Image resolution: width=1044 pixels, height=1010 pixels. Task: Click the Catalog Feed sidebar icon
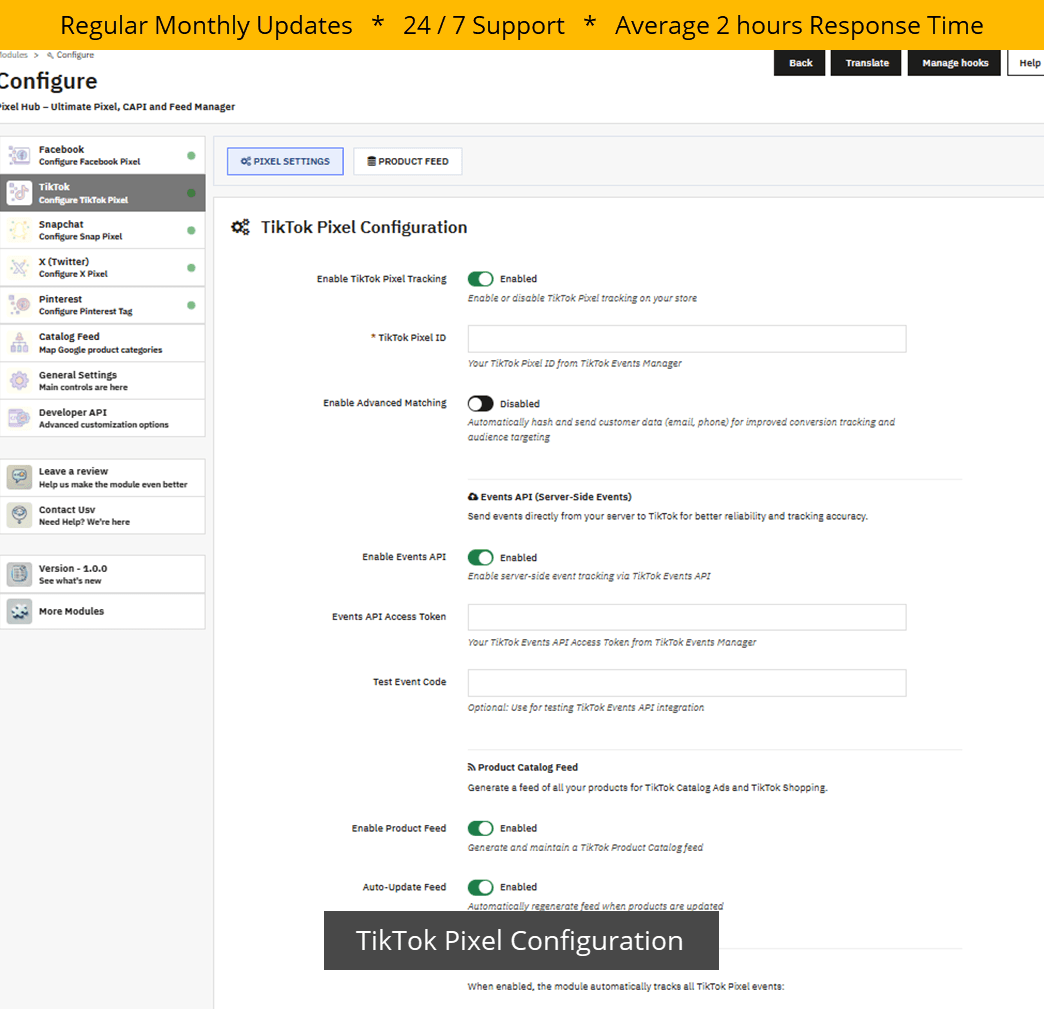coord(19,343)
